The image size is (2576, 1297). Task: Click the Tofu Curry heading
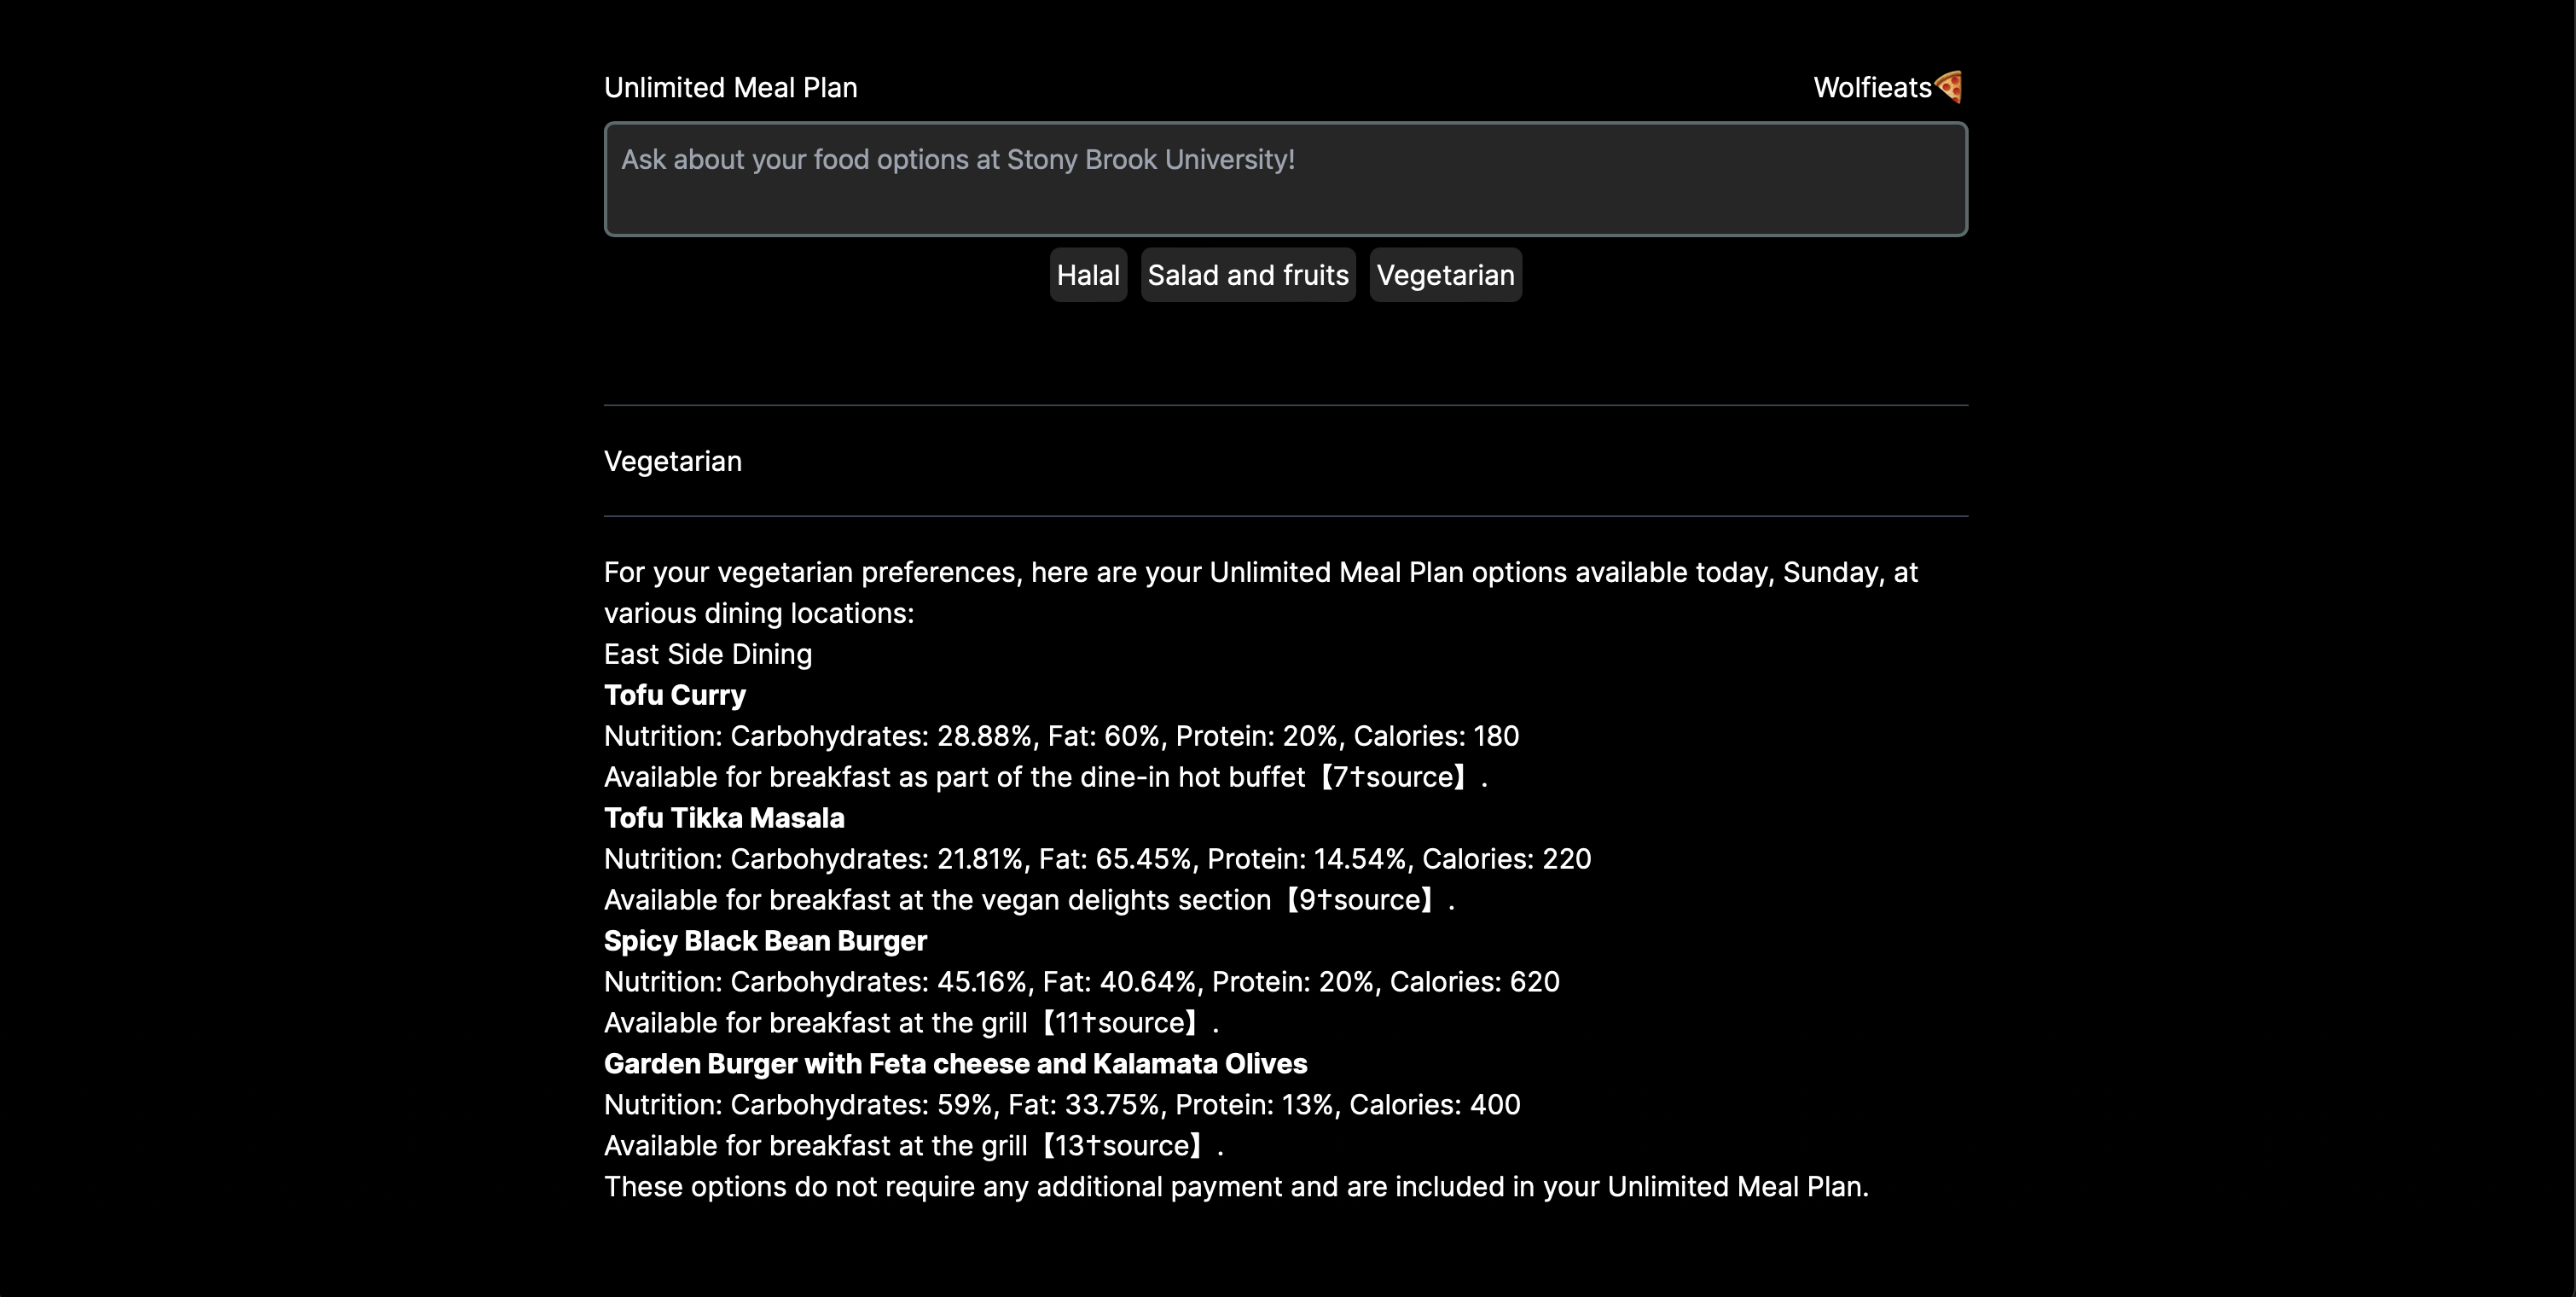[675, 695]
